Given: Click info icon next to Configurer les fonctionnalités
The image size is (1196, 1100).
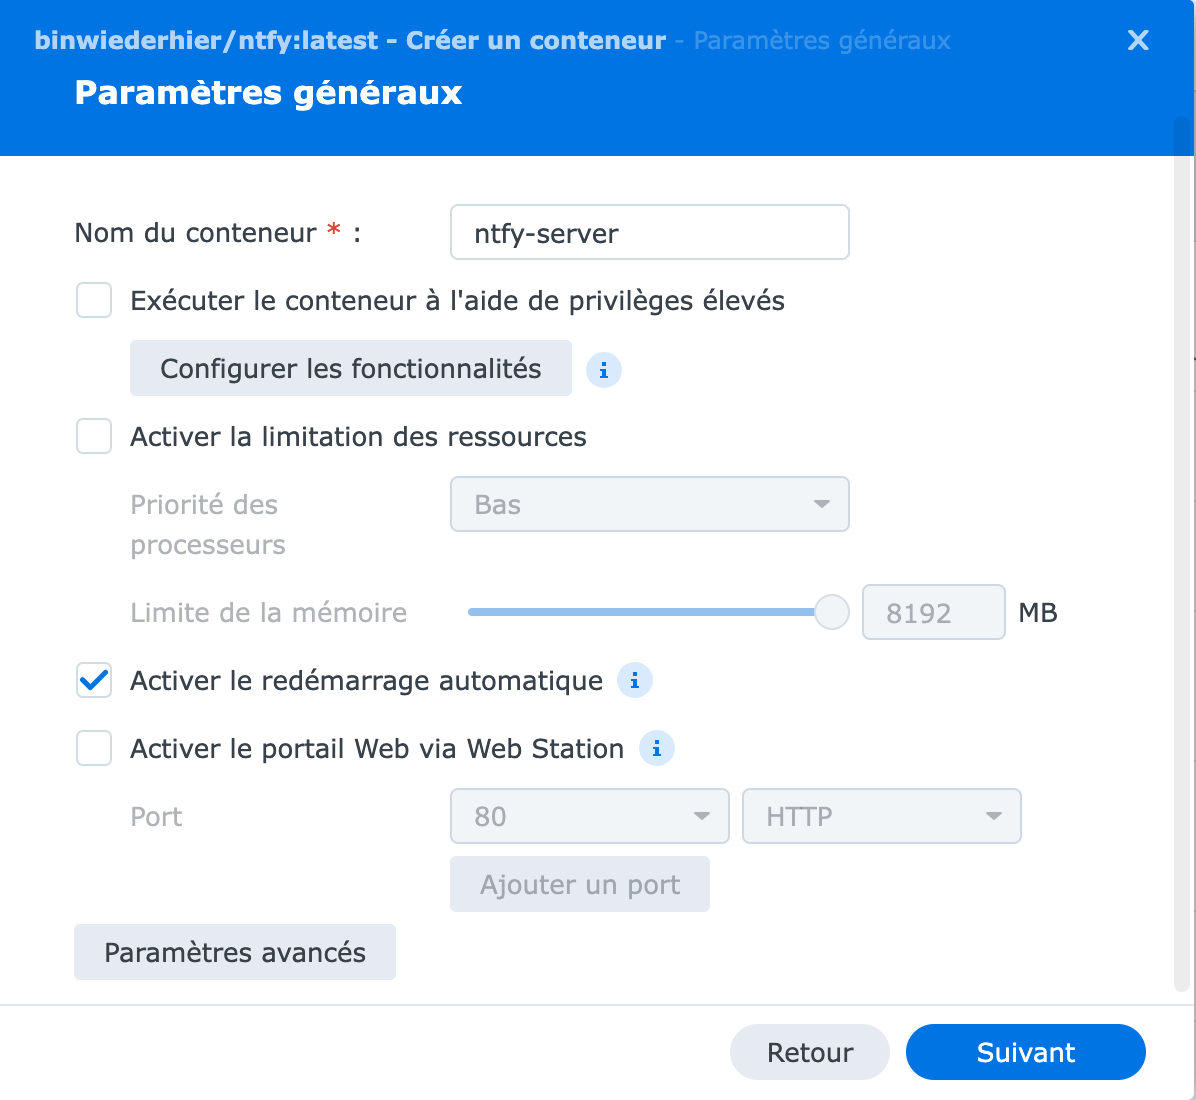Looking at the screenshot, I should click(603, 370).
